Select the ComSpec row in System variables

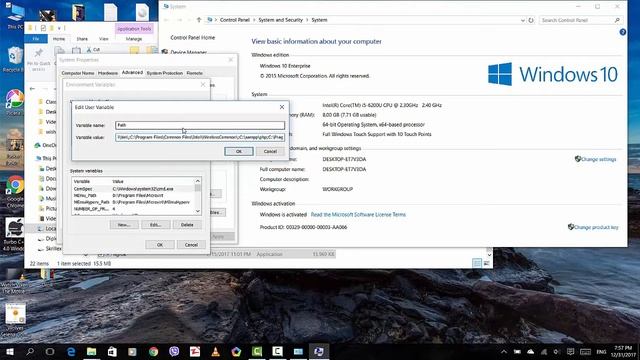[x=133, y=189]
